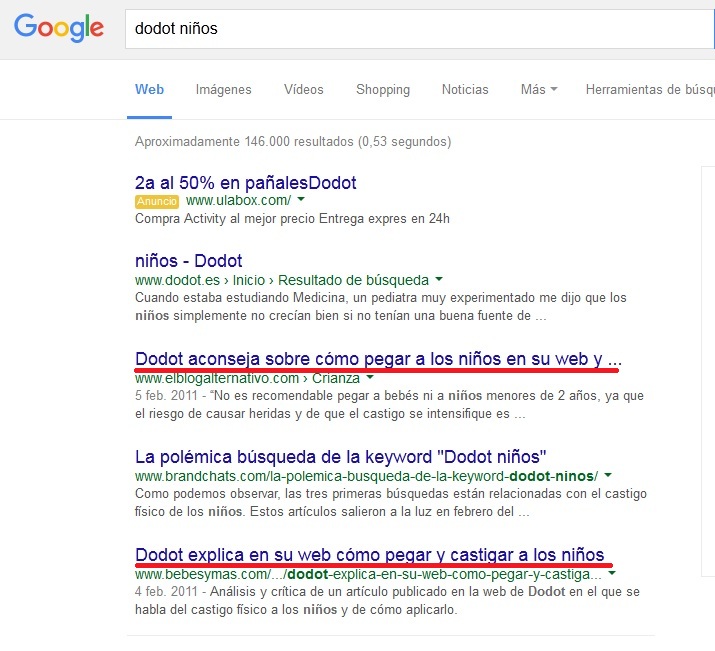The height and width of the screenshot is (651, 715).
Task: Click snippet dated '5 feb. 2011'
Action: click(389, 404)
